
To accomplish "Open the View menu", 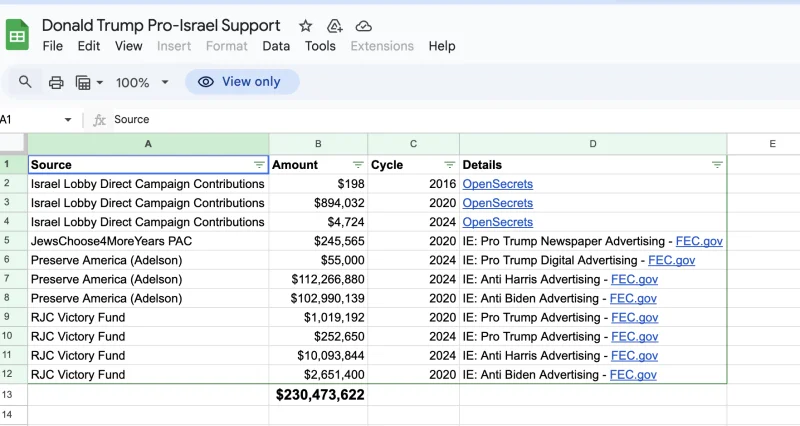I will pos(129,46).
